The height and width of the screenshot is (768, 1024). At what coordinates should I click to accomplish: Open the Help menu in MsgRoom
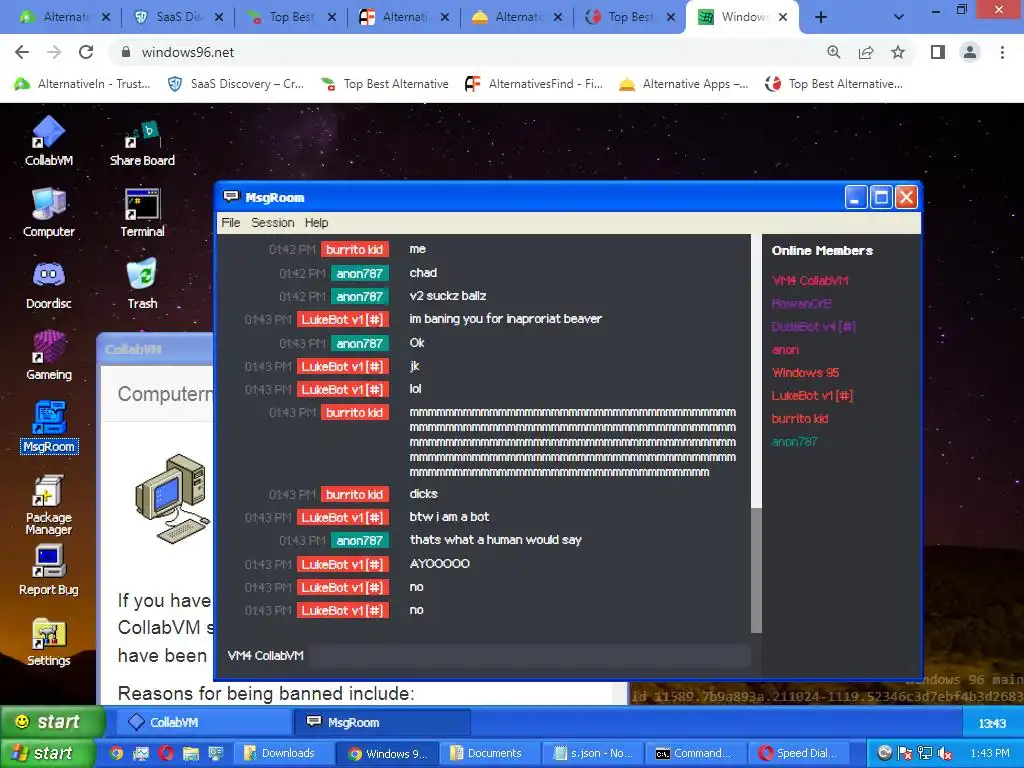[x=316, y=223]
